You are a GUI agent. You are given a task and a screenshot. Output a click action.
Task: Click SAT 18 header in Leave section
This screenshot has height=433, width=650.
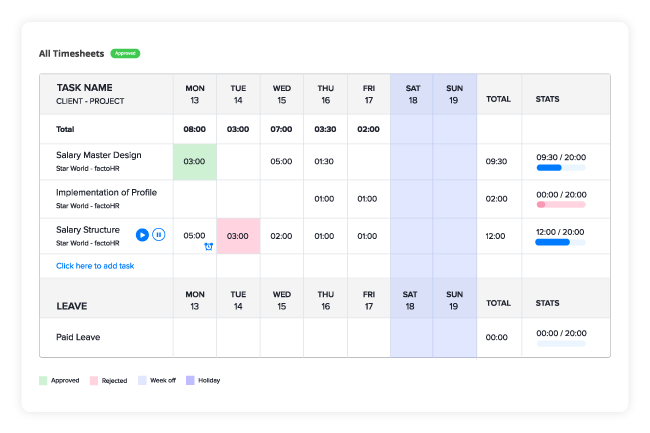410,300
